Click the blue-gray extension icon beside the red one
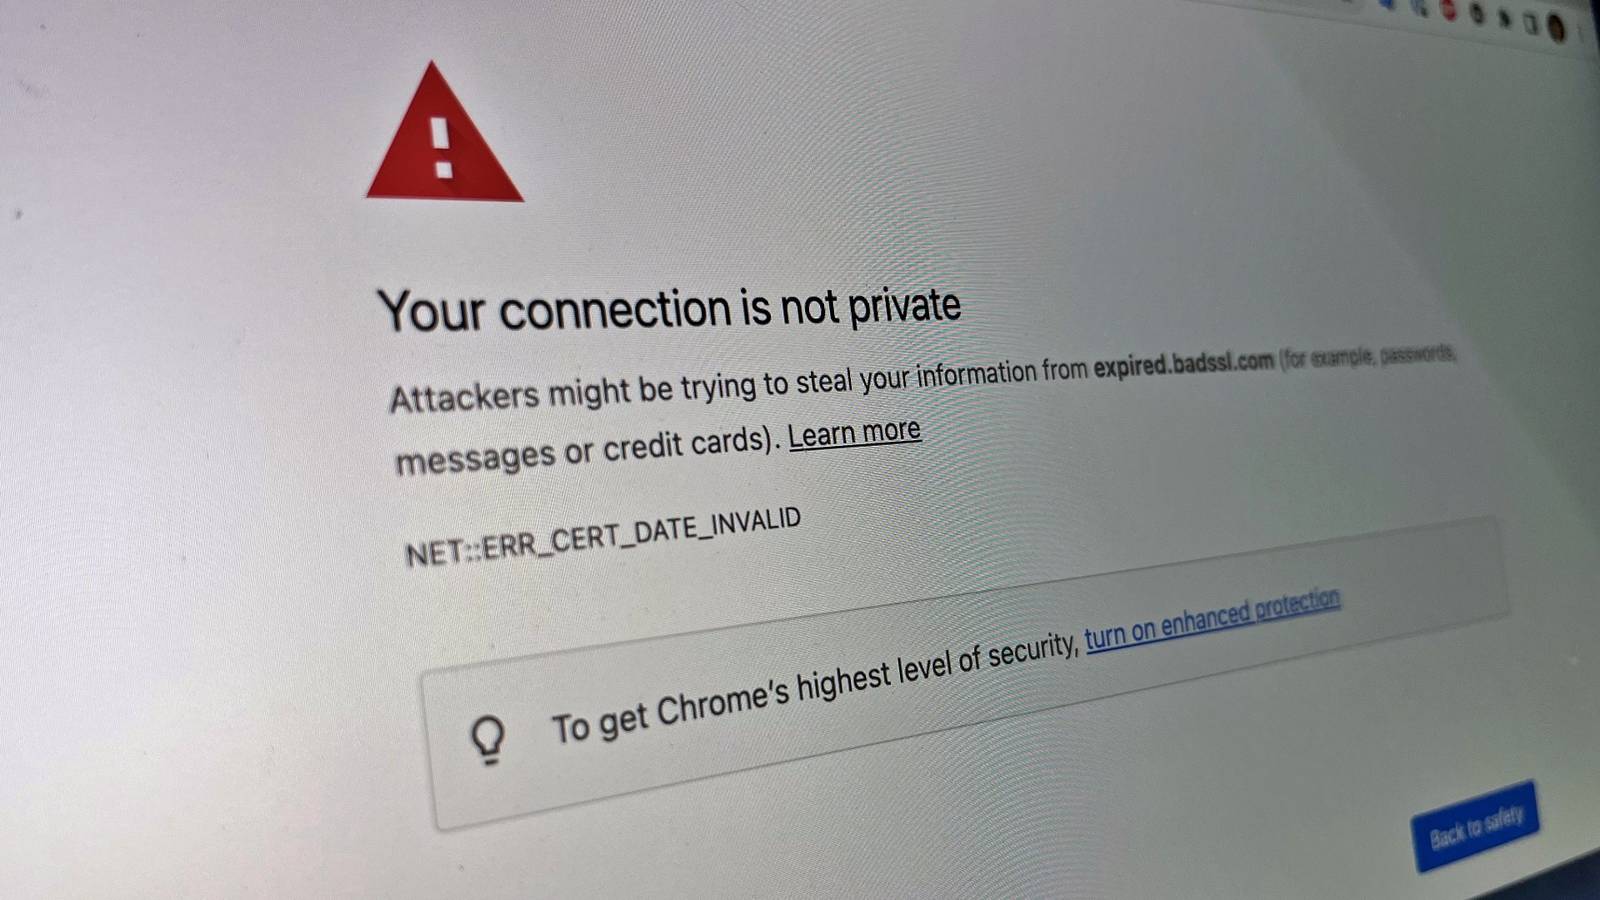The image size is (1600, 900). pos(1420,8)
